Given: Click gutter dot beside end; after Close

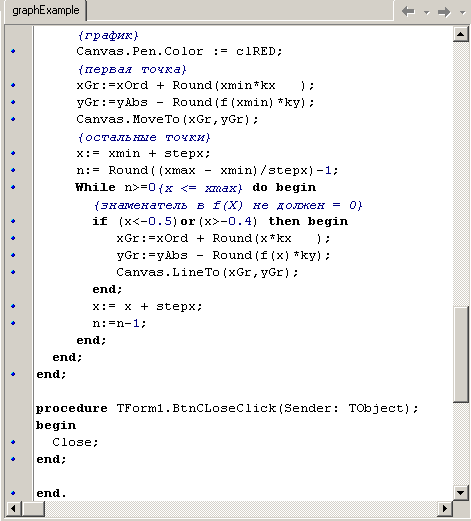Looking at the screenshot, I should tap(13, 459).
